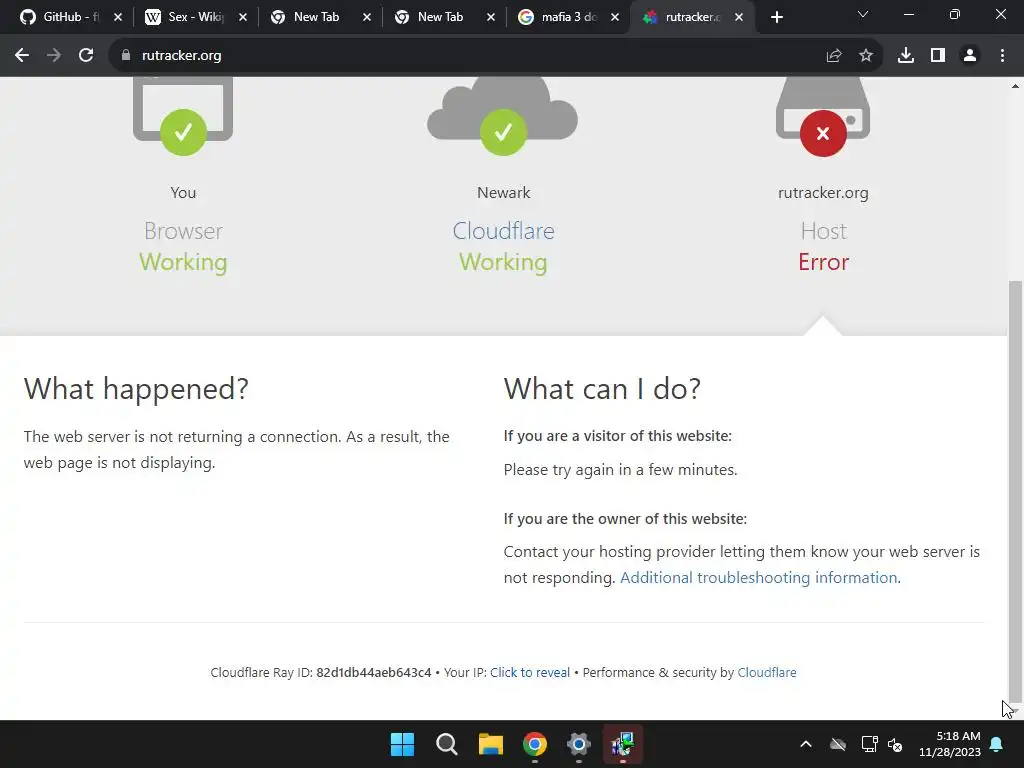The image size is (1024, 768).
Task: Click the forward navigation arrow
Action: pos(54,56)
